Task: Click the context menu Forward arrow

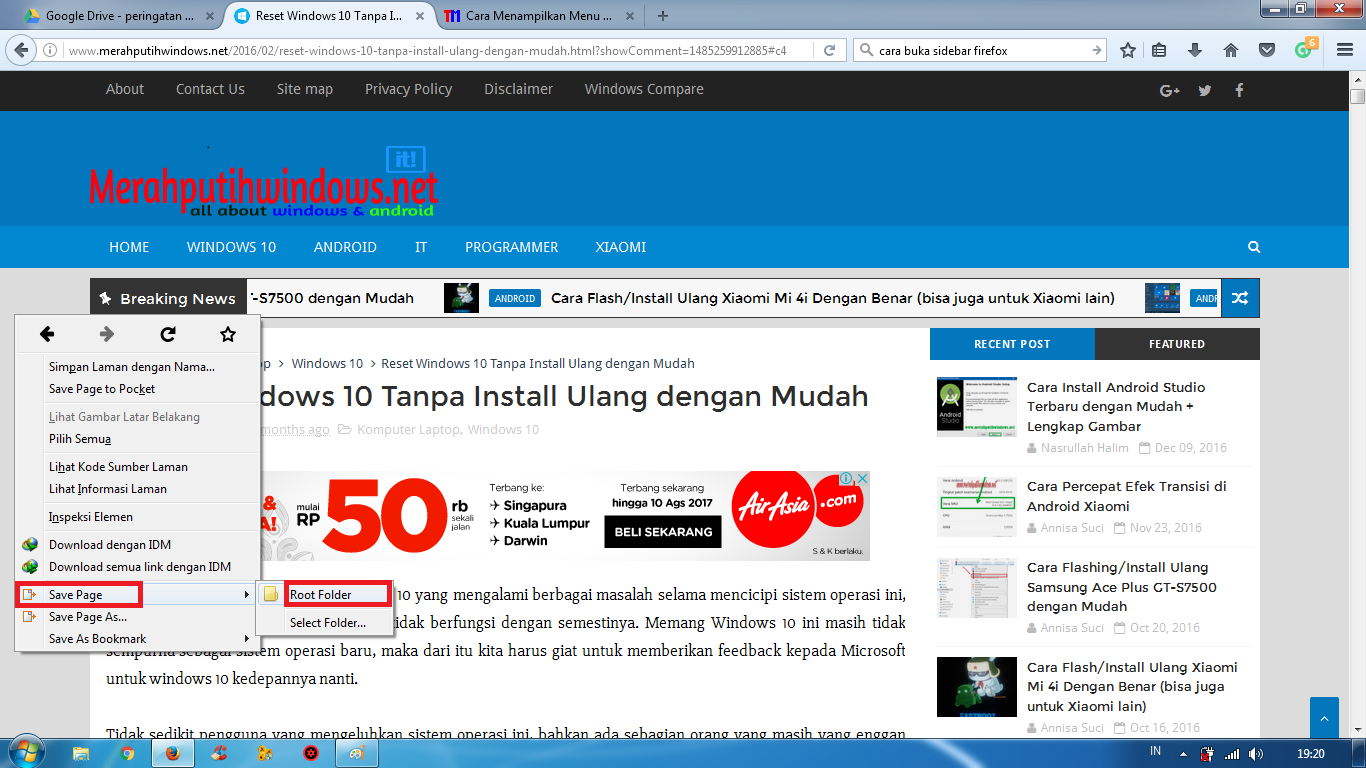Action: pos(107,334)
